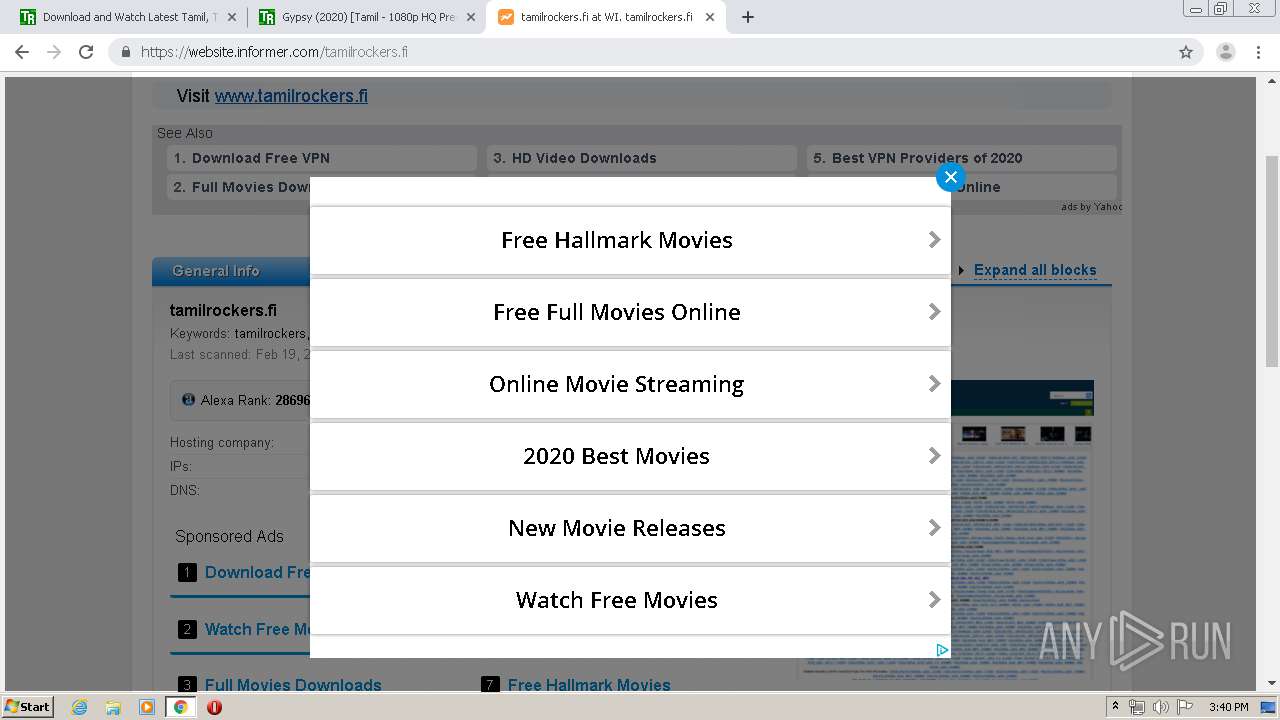Open the Chrome profile avatar menu
The width and height of the screenshot is (1280, 720).
coord(1225,52)
